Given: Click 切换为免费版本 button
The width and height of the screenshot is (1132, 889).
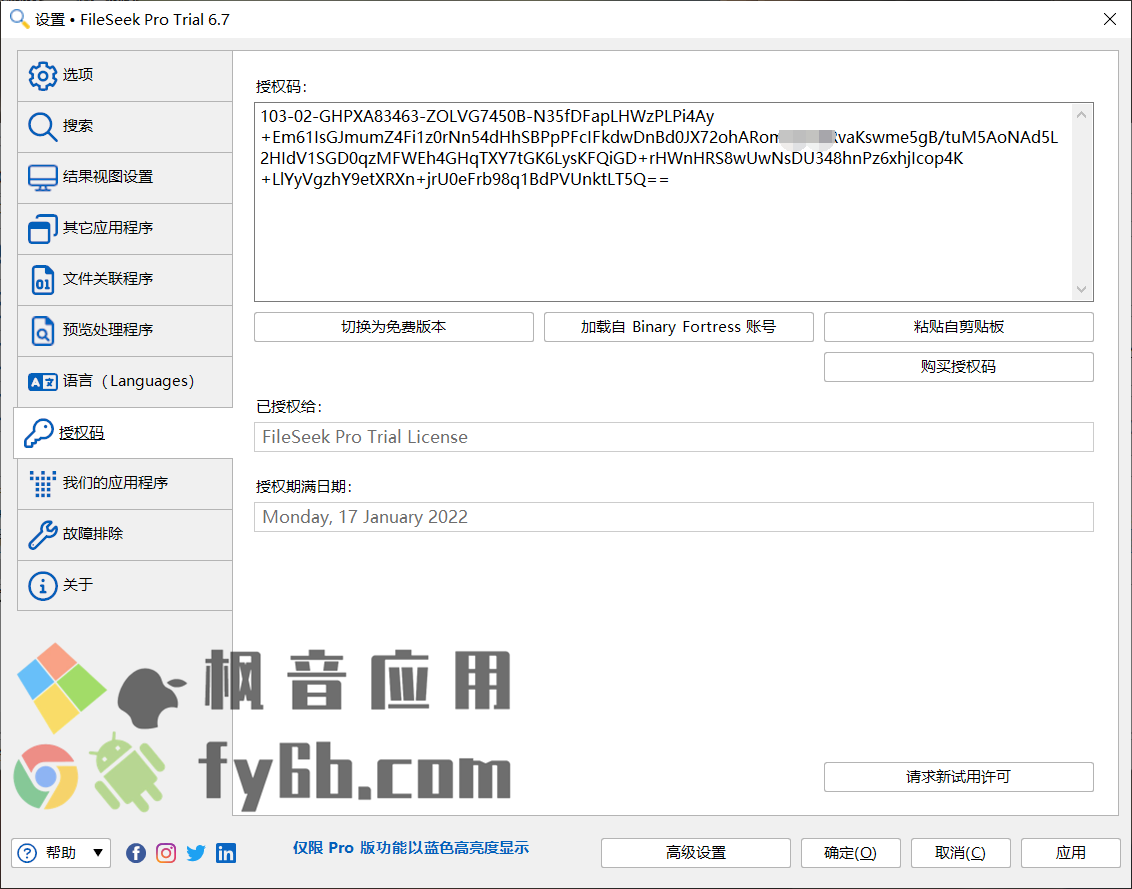Looking at the screenshot, I should [393, 327].
